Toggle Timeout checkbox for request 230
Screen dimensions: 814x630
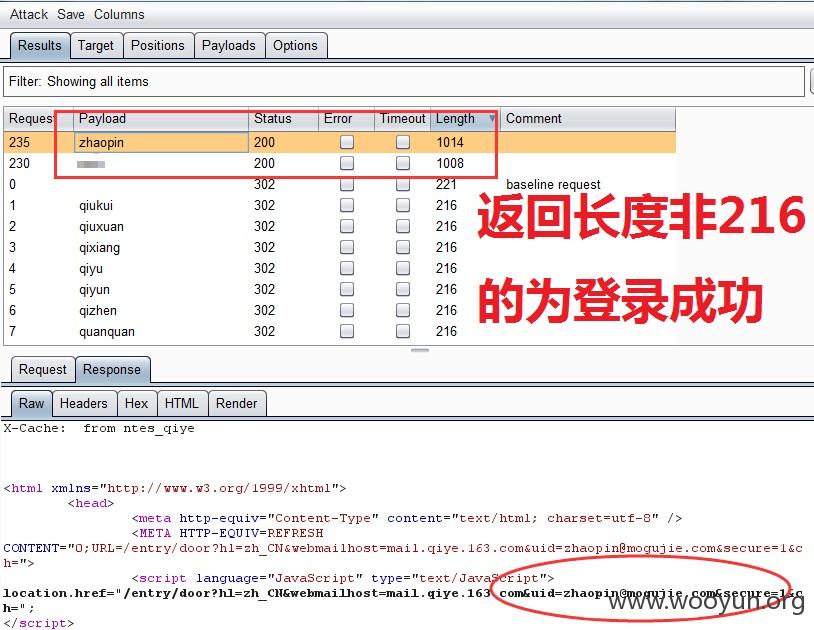(403, 163)
